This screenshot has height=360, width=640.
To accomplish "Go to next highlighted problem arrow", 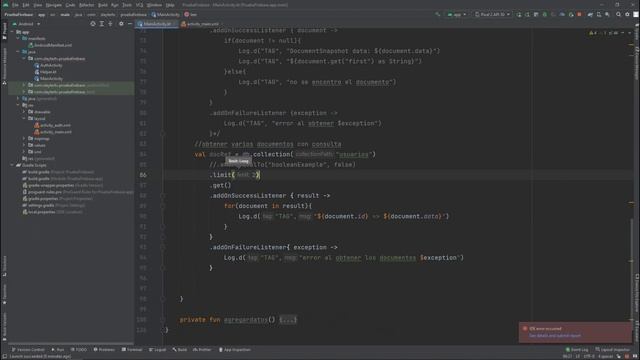I will [x=629, y=33].
